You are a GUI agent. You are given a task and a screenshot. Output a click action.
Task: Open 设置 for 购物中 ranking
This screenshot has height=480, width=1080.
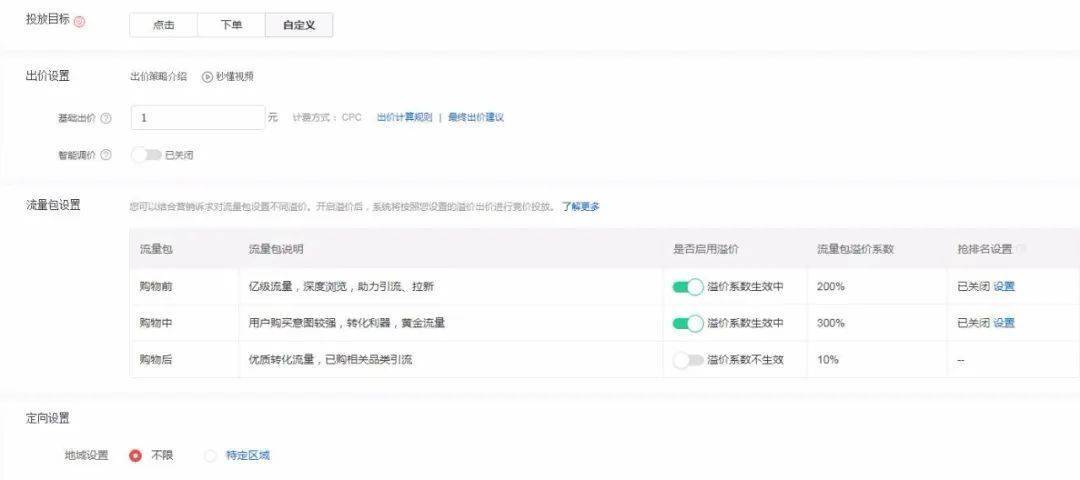tap(1004, 323)
